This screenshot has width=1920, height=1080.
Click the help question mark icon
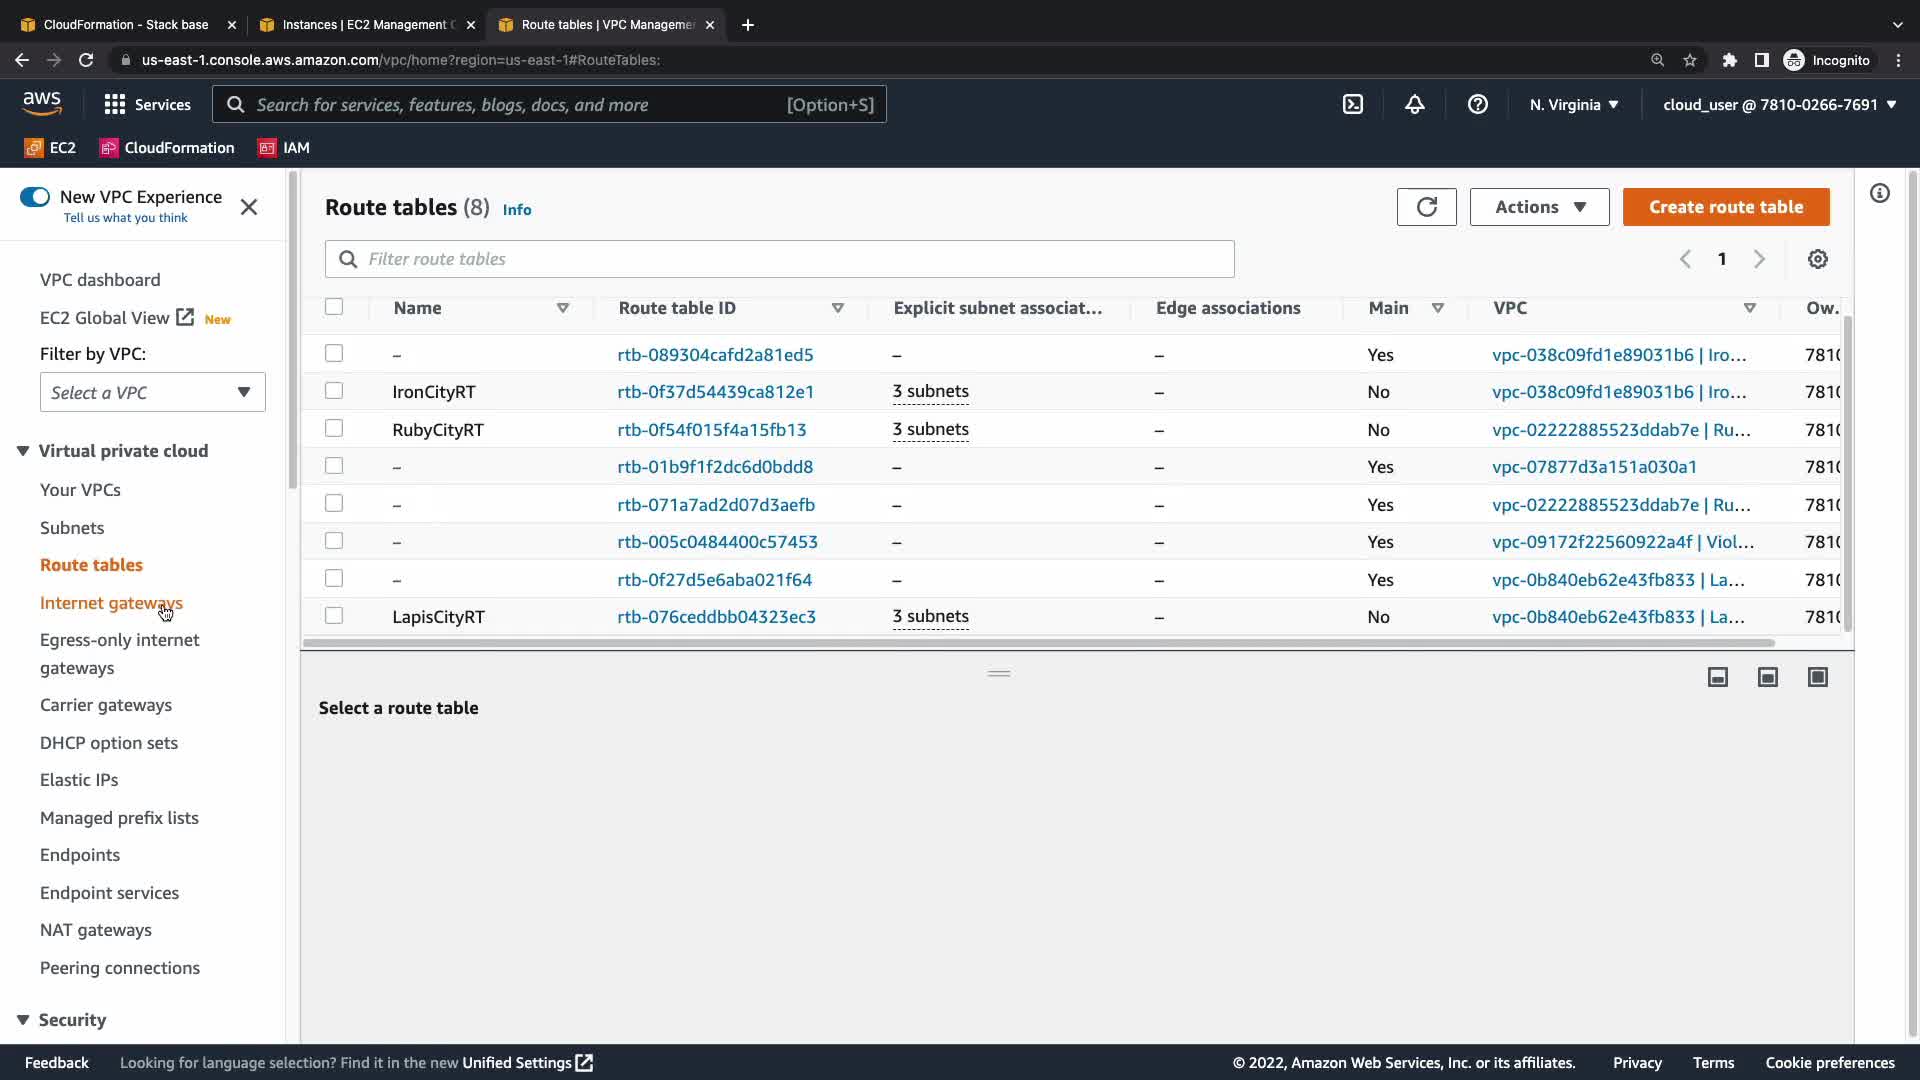(1477, 104)
